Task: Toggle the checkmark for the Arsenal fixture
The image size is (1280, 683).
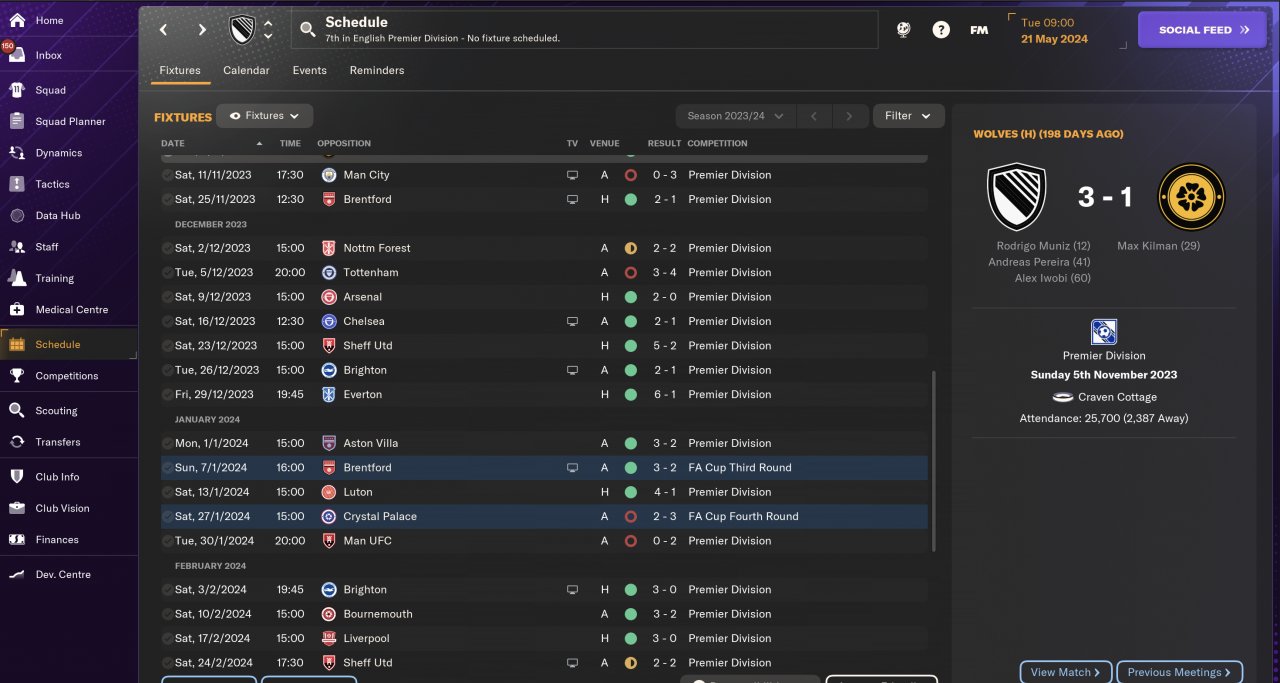Action: point(167,297)
